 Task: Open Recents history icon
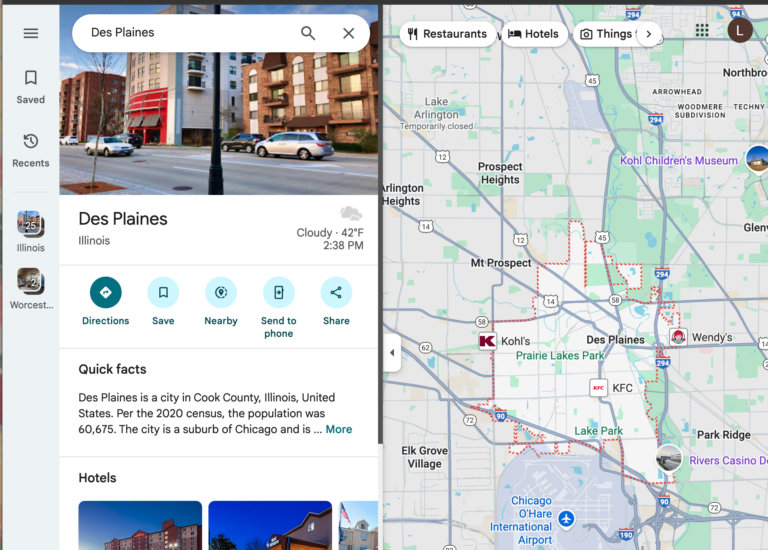30,141
